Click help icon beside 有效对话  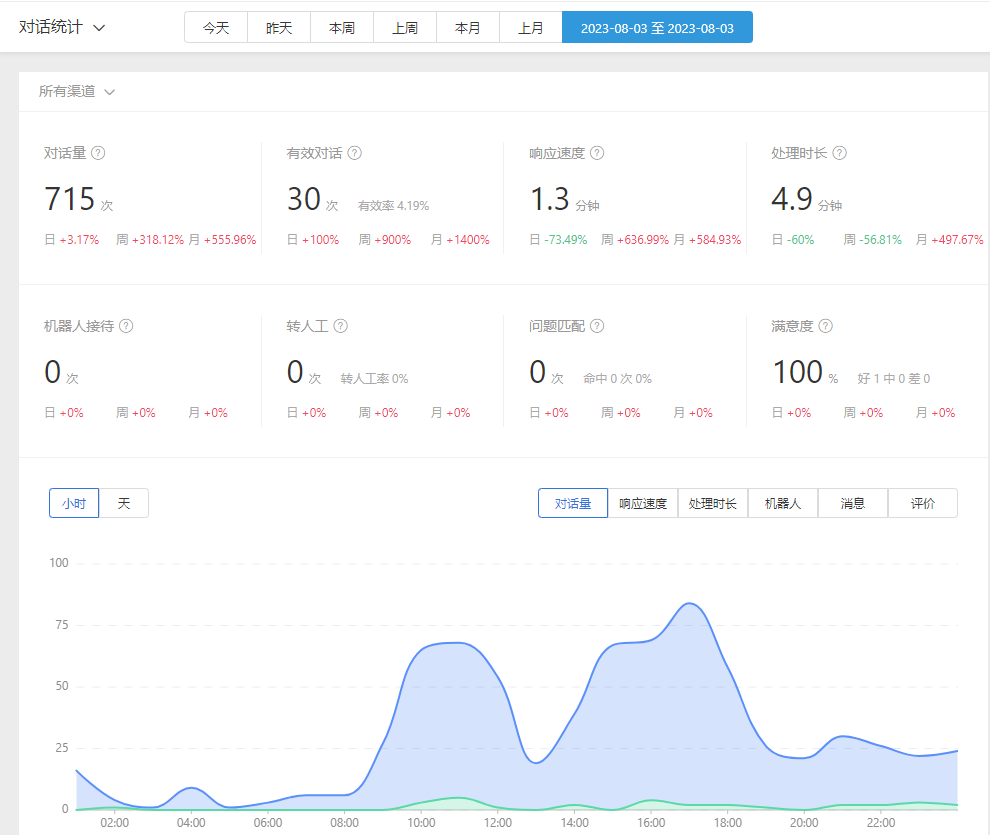pyautogui.click(x=355, y=153)
